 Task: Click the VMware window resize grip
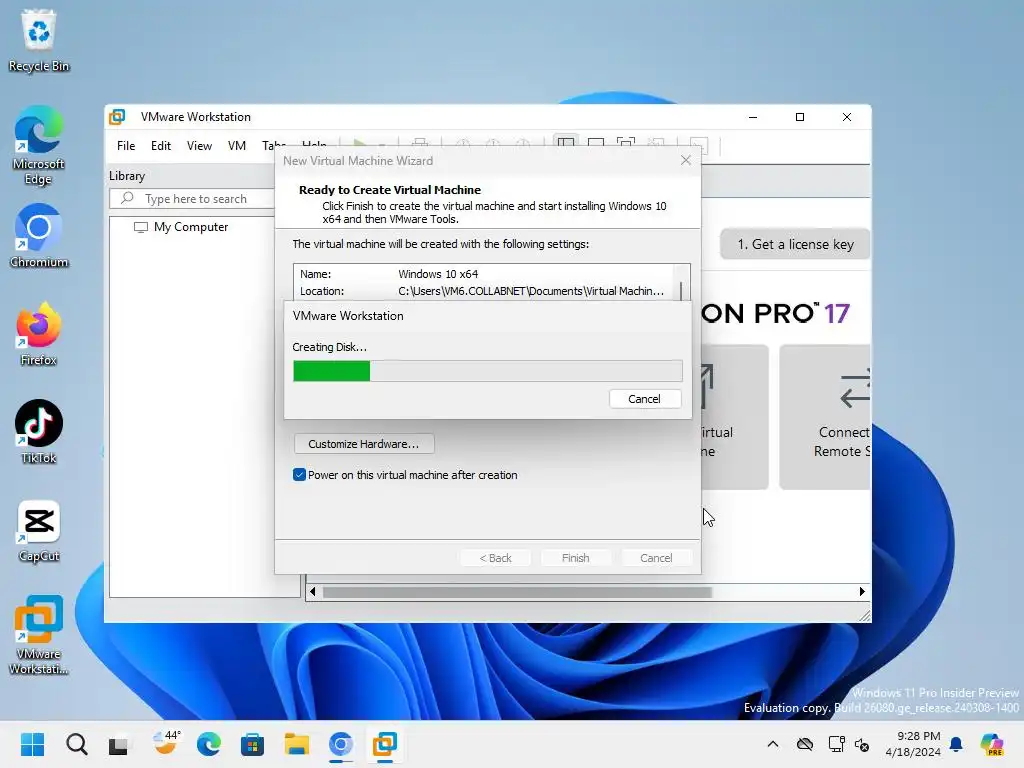point(864,615)
